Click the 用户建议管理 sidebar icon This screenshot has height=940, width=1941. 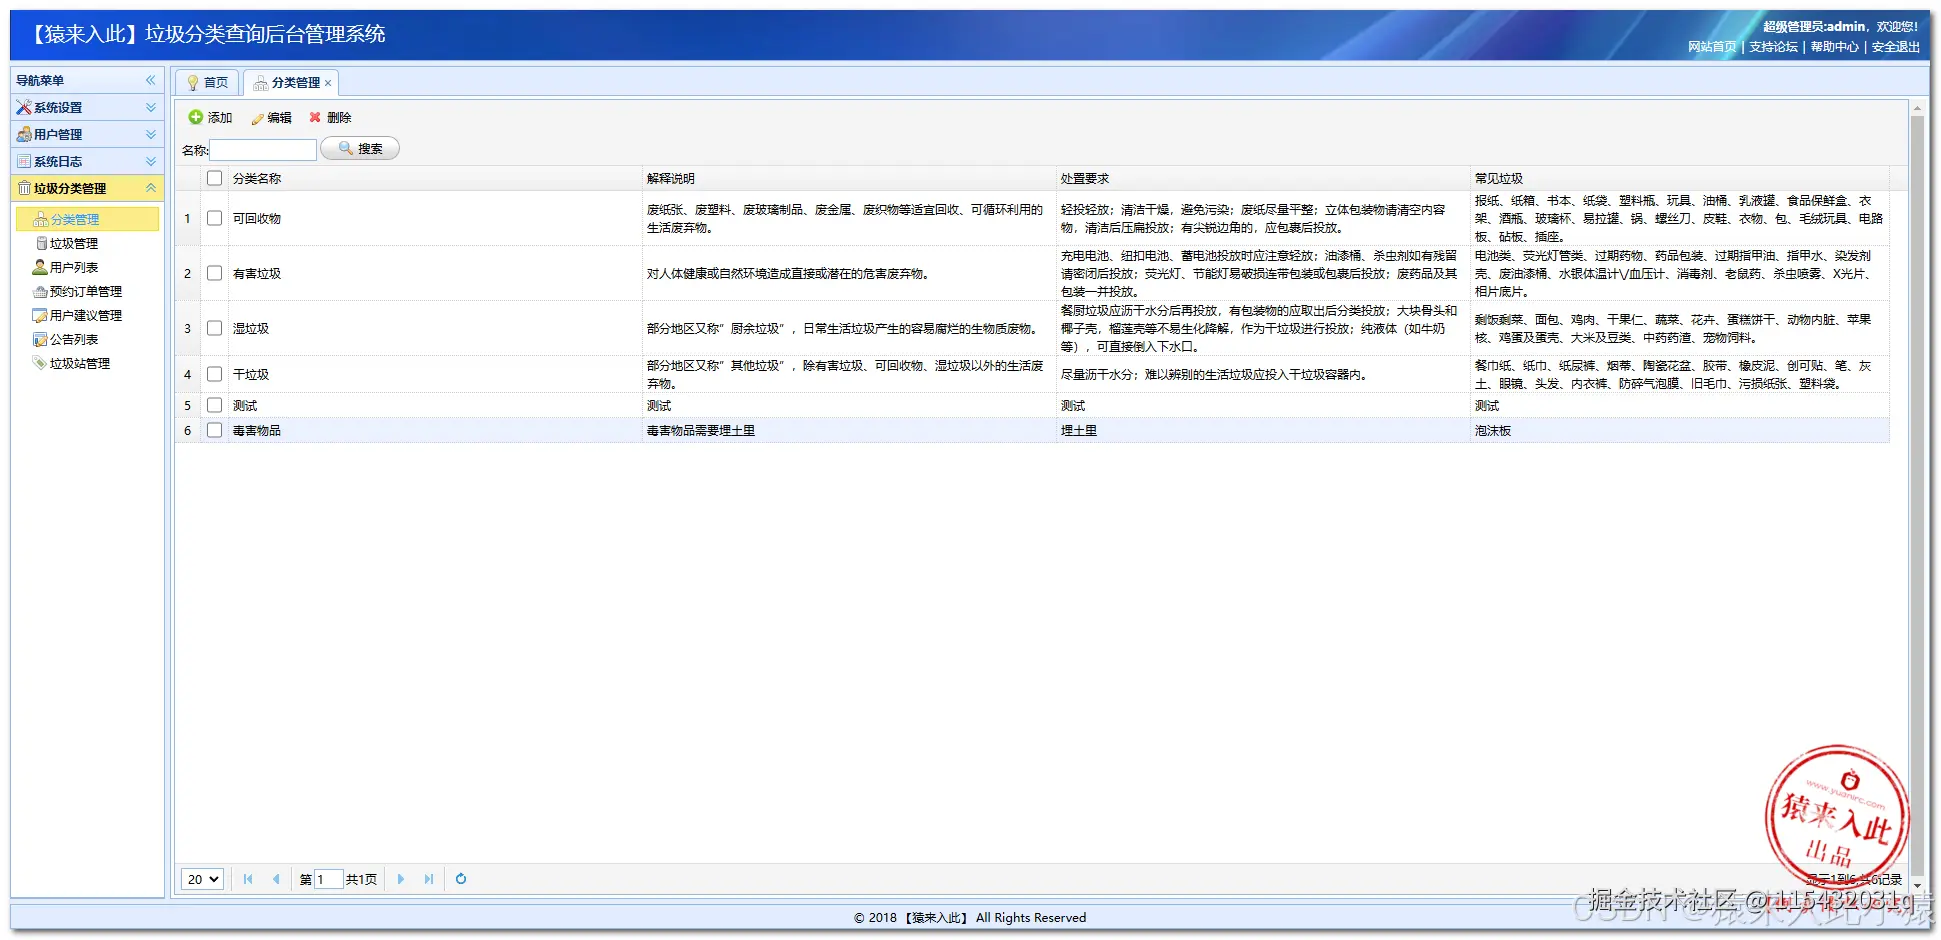41,315
